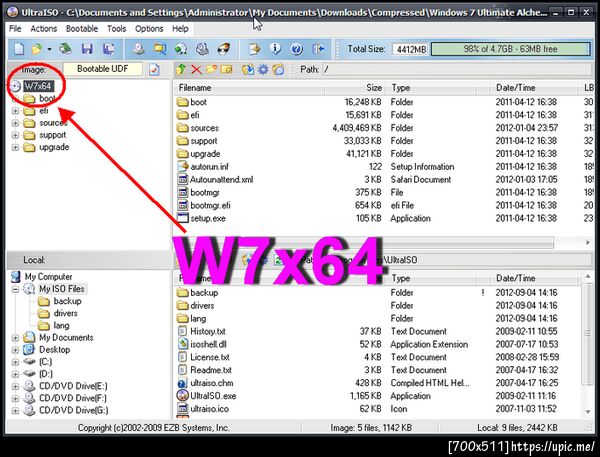This screenshot has width=600, height=457.
Task: Open the Bootable menu
Action: click(x=82, y=29)
